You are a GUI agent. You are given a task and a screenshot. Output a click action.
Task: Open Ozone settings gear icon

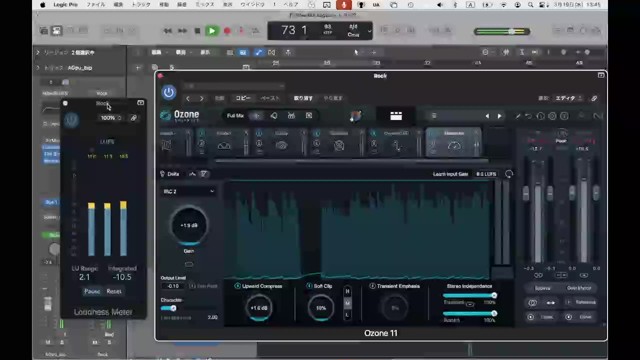pyautogui.click(x=552, y=116)
